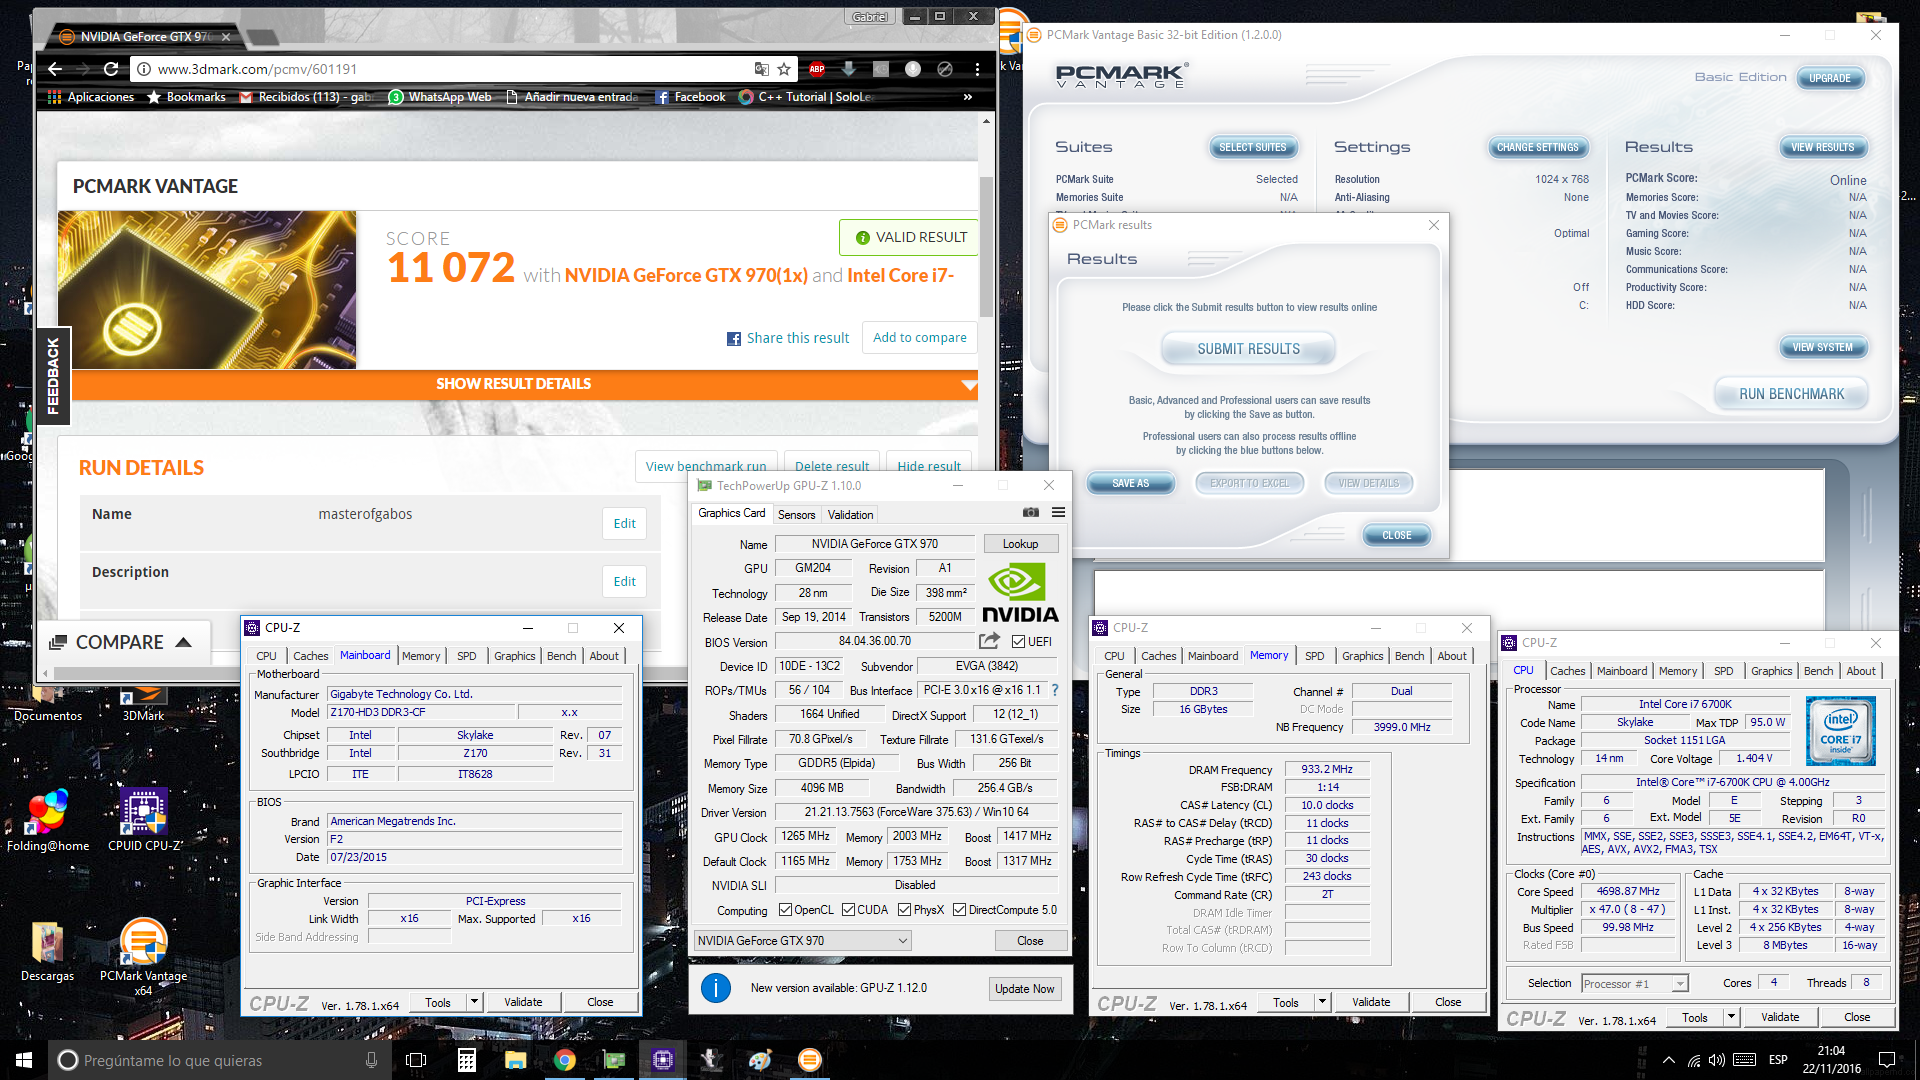Open File Explorer from the taskbar
Image resolution: width=1920 pixels, height=1080 pixels.
point(515,1060)
